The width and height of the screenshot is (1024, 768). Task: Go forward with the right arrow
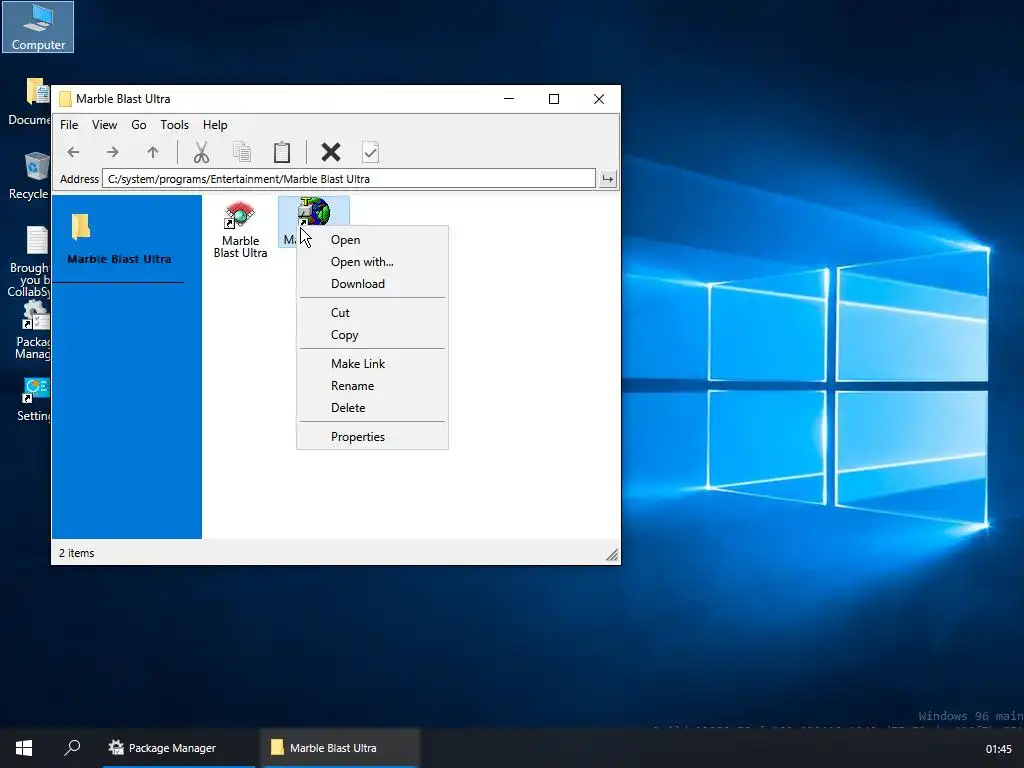(x=113, y=152)
